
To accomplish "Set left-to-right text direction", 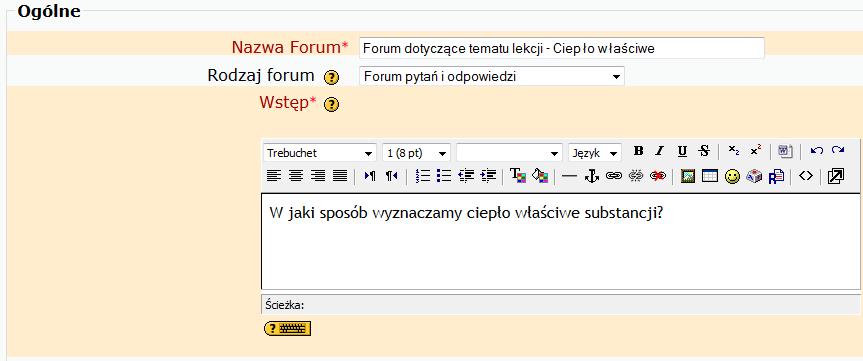I will (370, 176).
